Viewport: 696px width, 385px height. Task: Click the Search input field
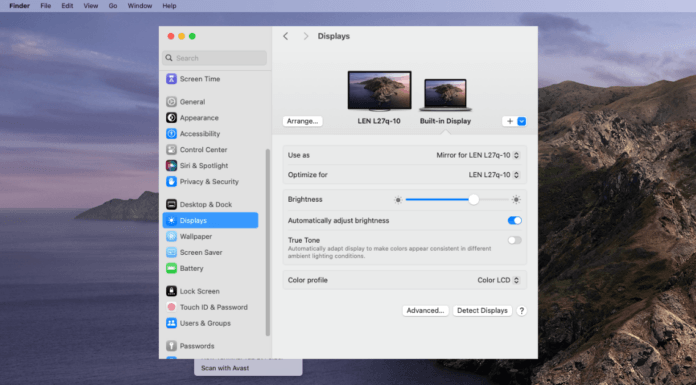tap(214, 58)
